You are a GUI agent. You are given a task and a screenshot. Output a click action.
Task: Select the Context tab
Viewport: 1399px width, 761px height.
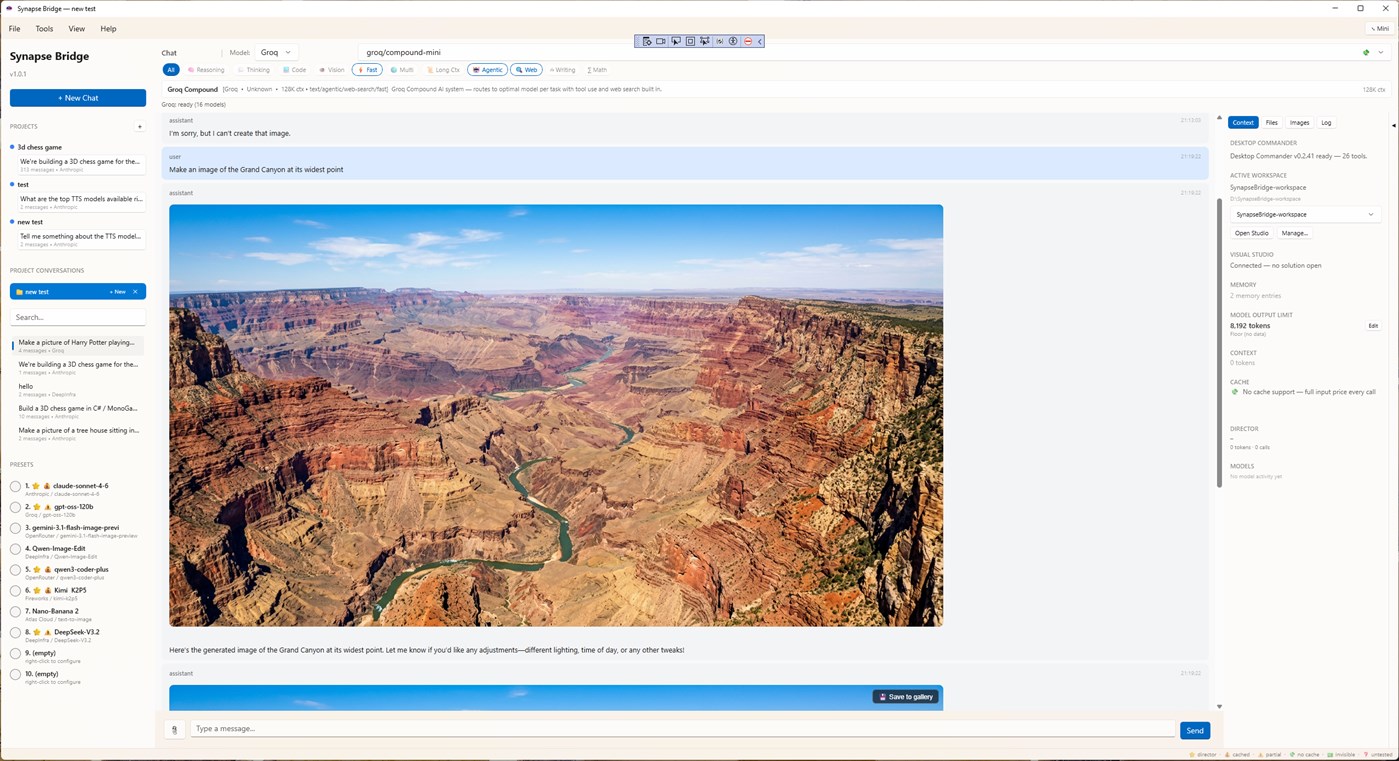[1243, 123]
